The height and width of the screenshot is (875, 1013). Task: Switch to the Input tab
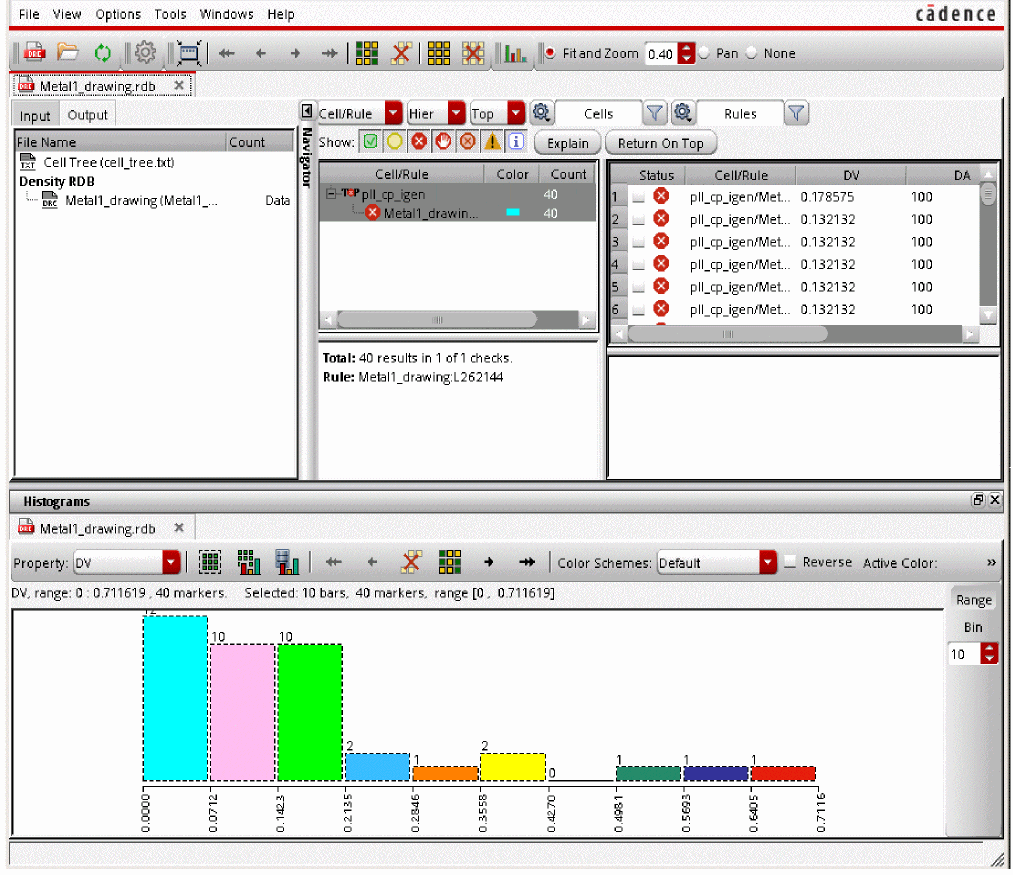(x=35, y=115)
